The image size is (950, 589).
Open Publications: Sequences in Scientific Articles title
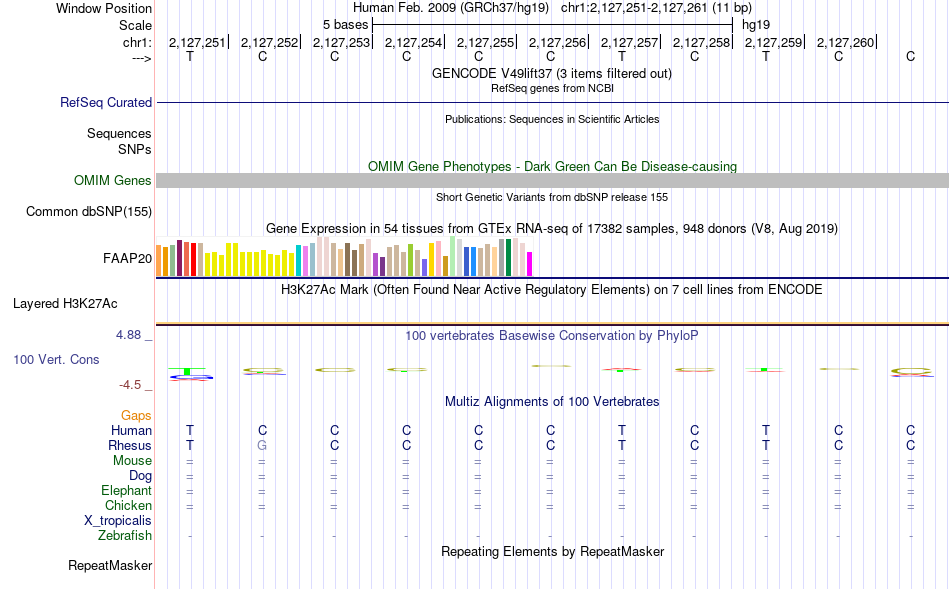click(552, 119)
